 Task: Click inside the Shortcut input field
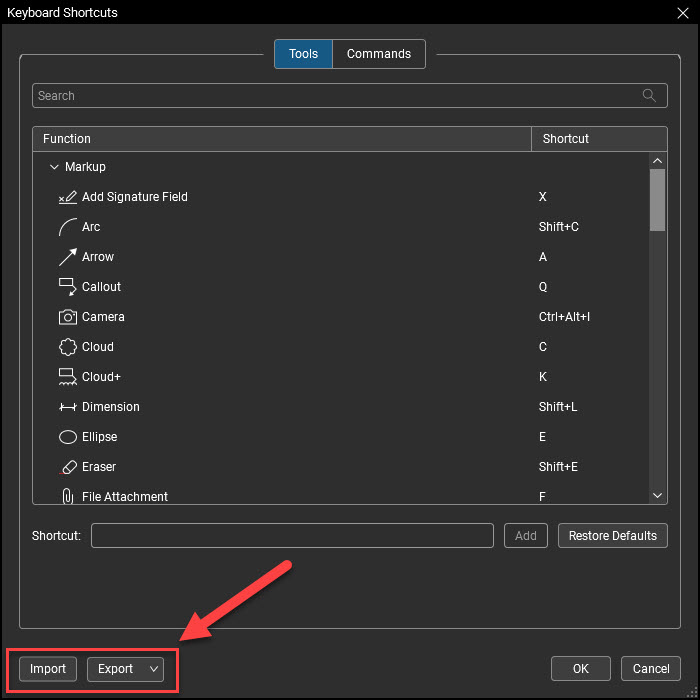tap(292, 535)
